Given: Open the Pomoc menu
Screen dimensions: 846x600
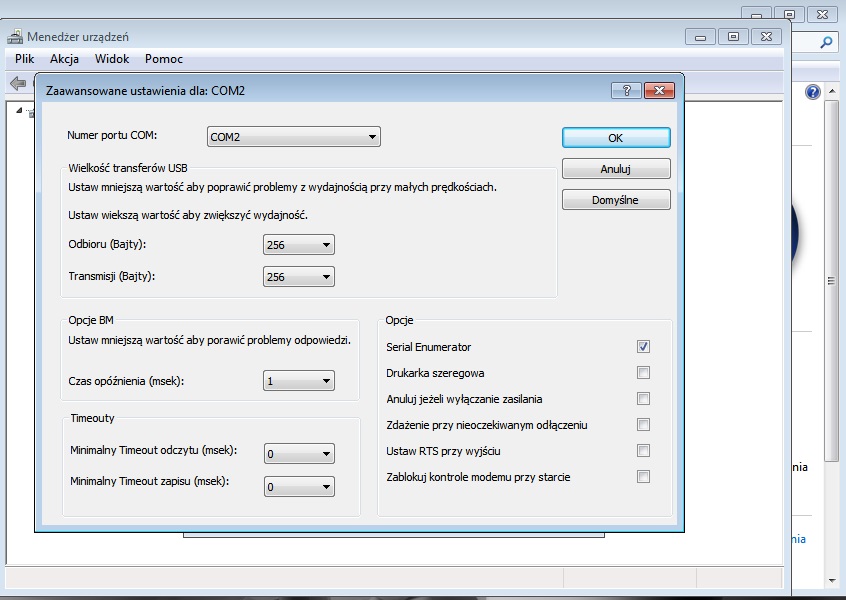Looking at the screenshot, I should pos(163,59).
